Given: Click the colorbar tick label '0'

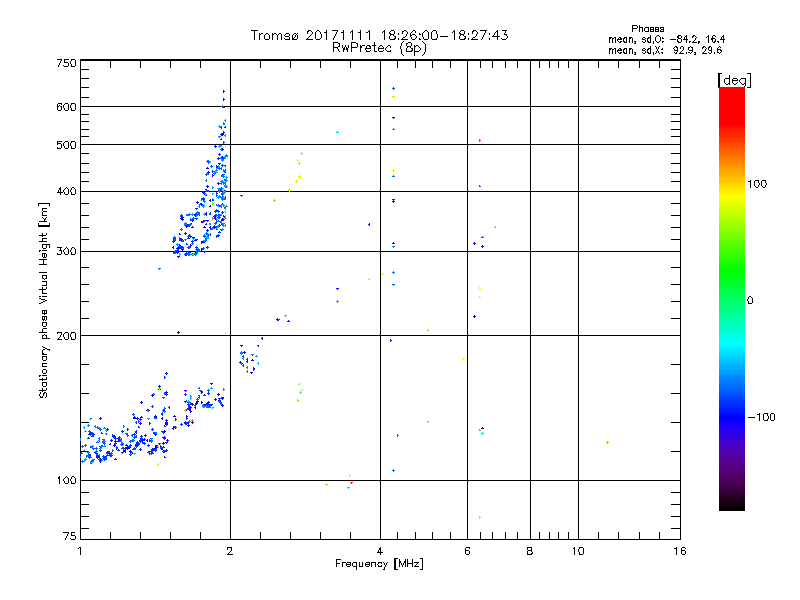Looking at the screenshot, I should point(750,301).
